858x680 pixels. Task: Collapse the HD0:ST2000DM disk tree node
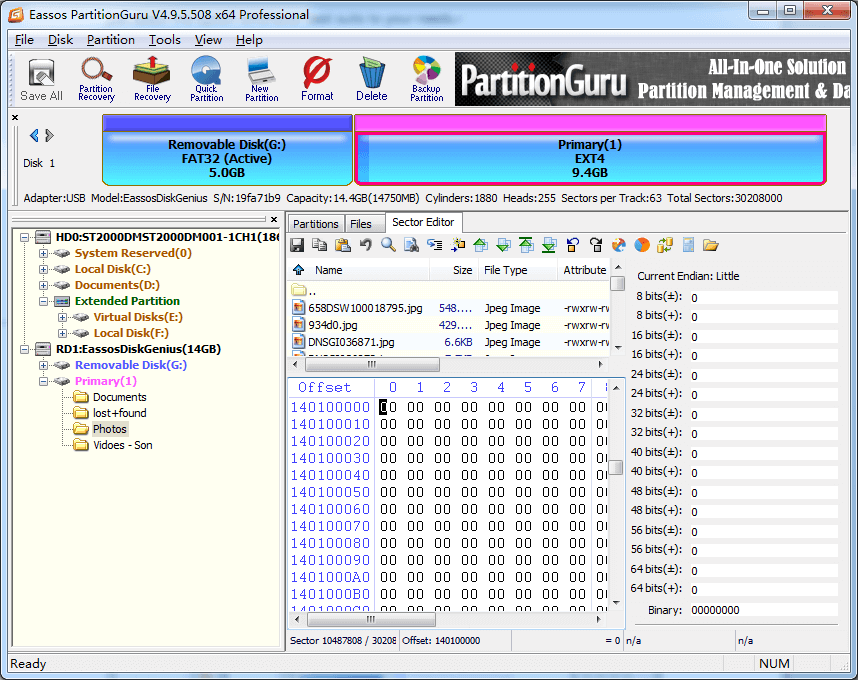point(25,237)
